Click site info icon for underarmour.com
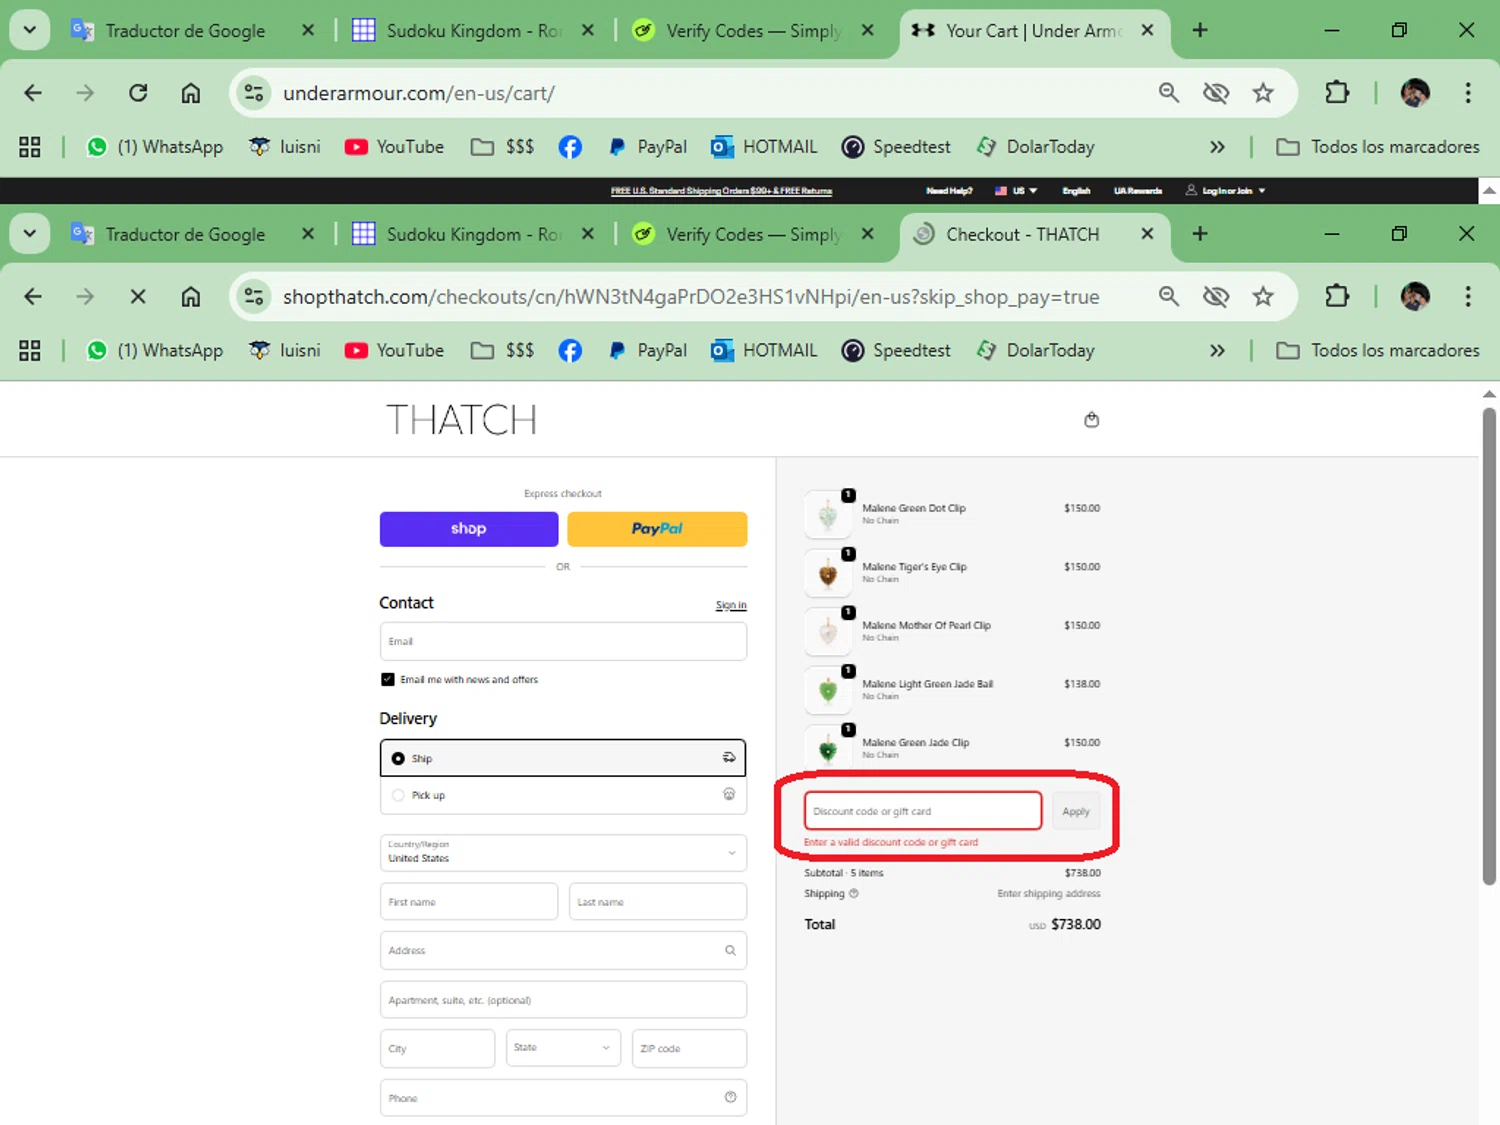Screen dimensions: 1500x1125 (254, 93)
